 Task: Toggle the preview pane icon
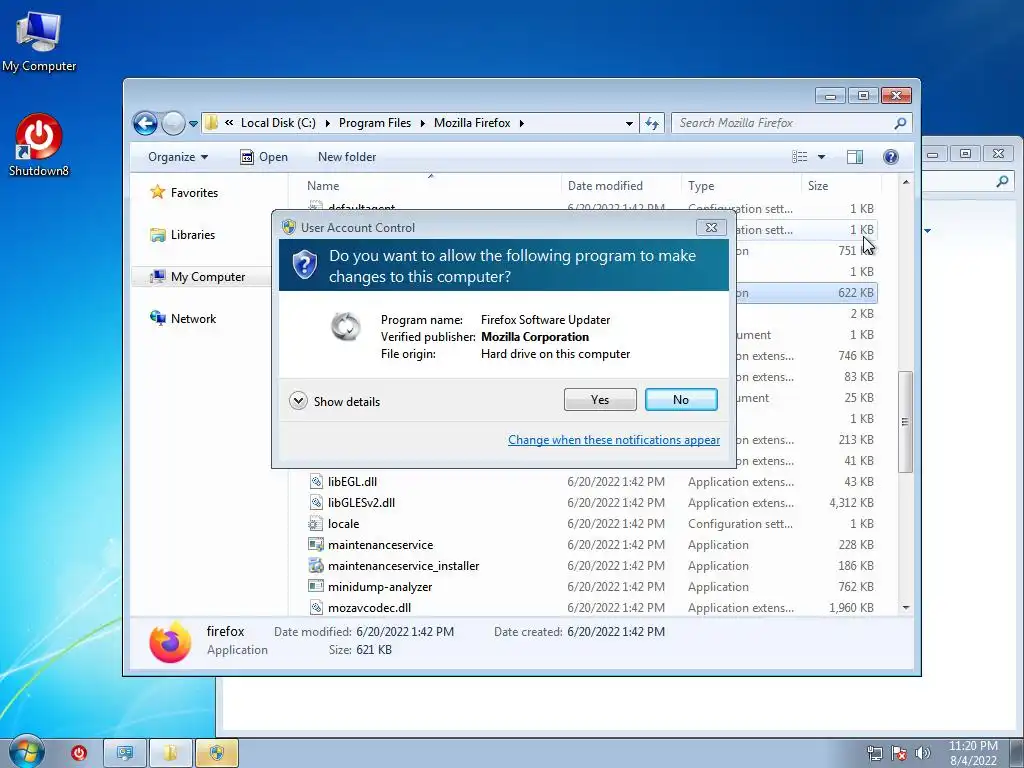point(854,157)
